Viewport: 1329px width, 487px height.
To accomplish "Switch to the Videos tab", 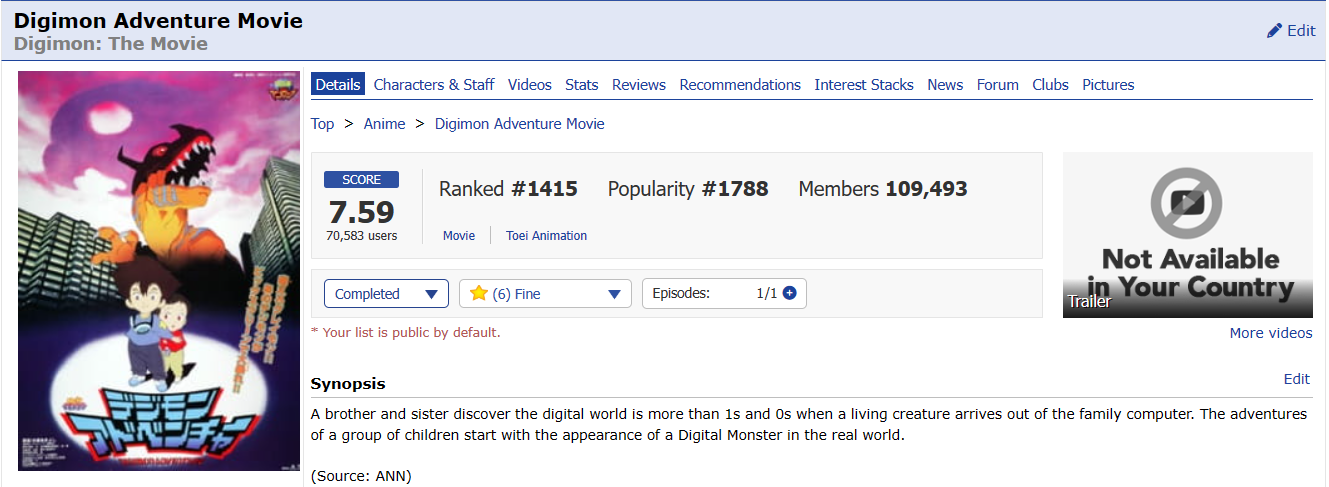I will click(530, 85).
